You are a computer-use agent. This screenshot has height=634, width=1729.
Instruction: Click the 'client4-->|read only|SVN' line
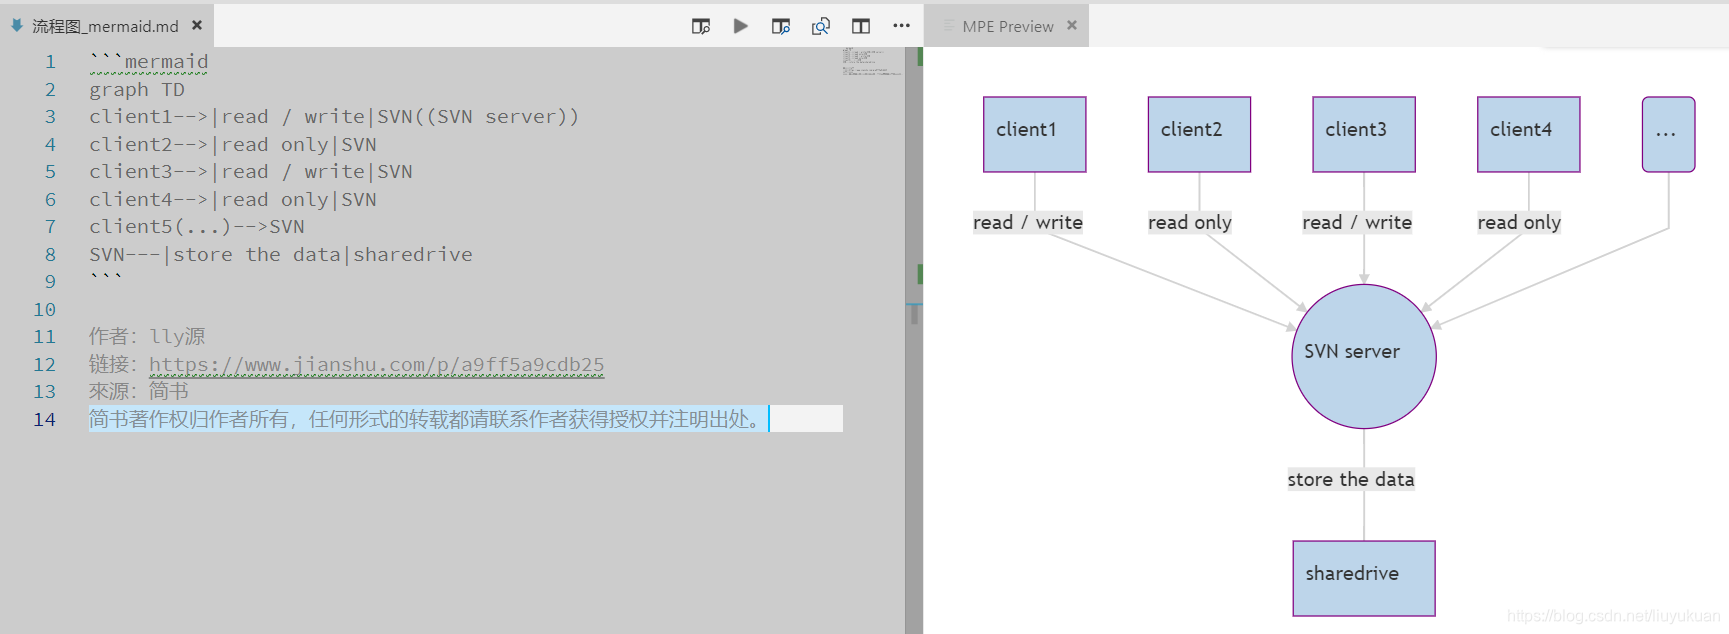pos(233,199)
